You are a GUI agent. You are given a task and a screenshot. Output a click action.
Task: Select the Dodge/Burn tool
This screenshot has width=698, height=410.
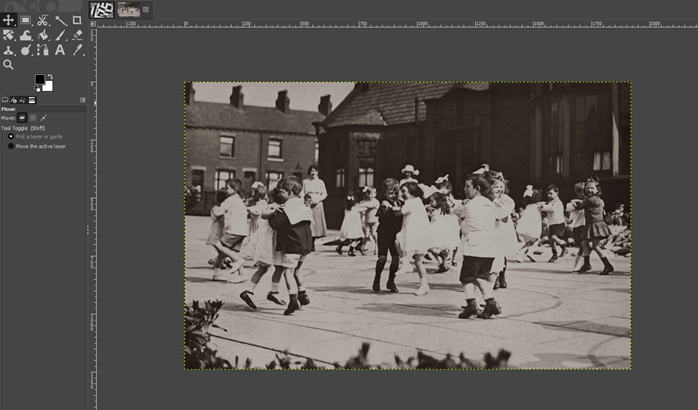pyautogui.click(x=25, y=50)
